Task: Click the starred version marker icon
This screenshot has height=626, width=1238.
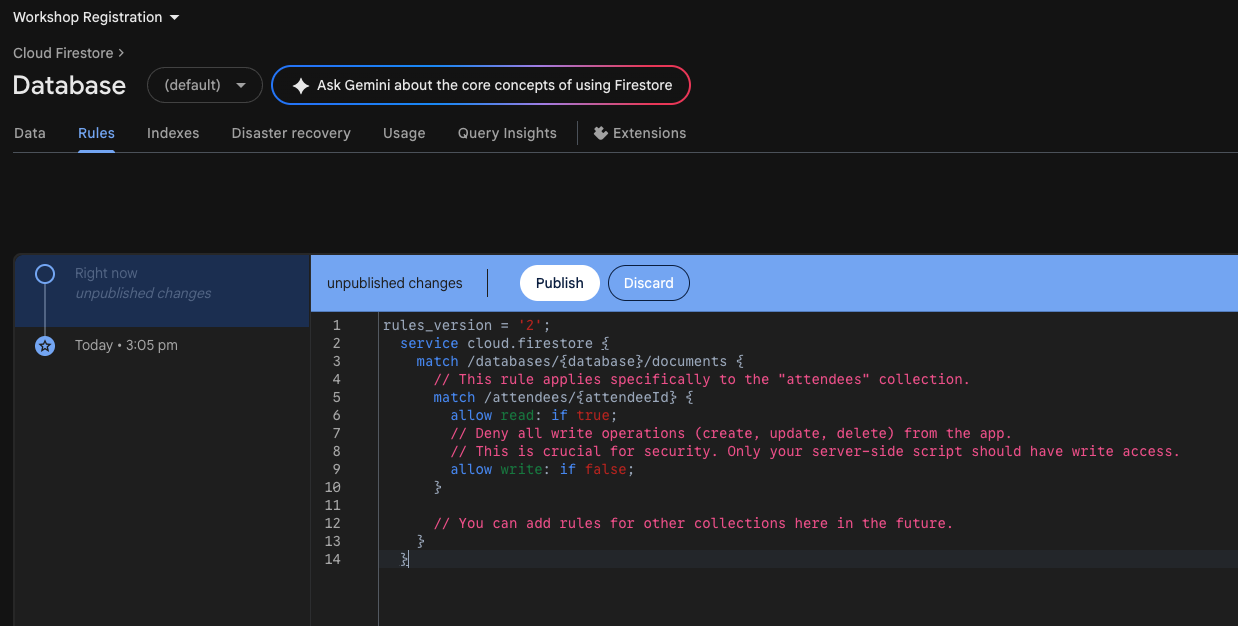Action: pos(45,346)
